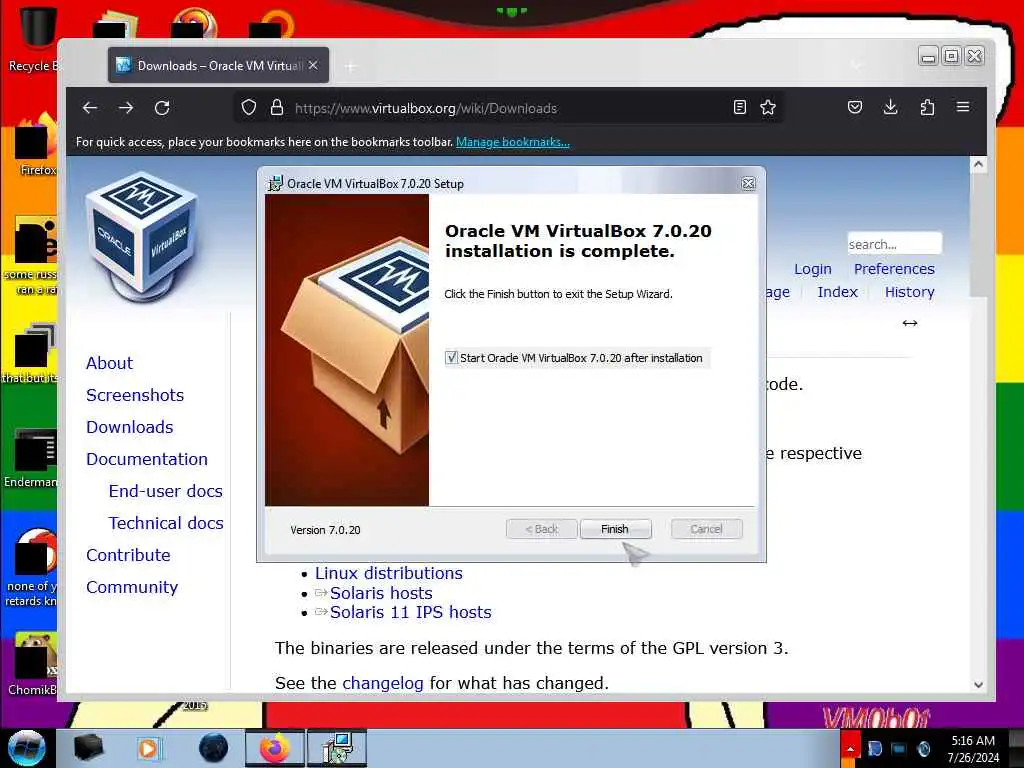Open Contribute in the site sidebar
The width and height of the screenshot is (1024, 768).
(x=128, y=555)
